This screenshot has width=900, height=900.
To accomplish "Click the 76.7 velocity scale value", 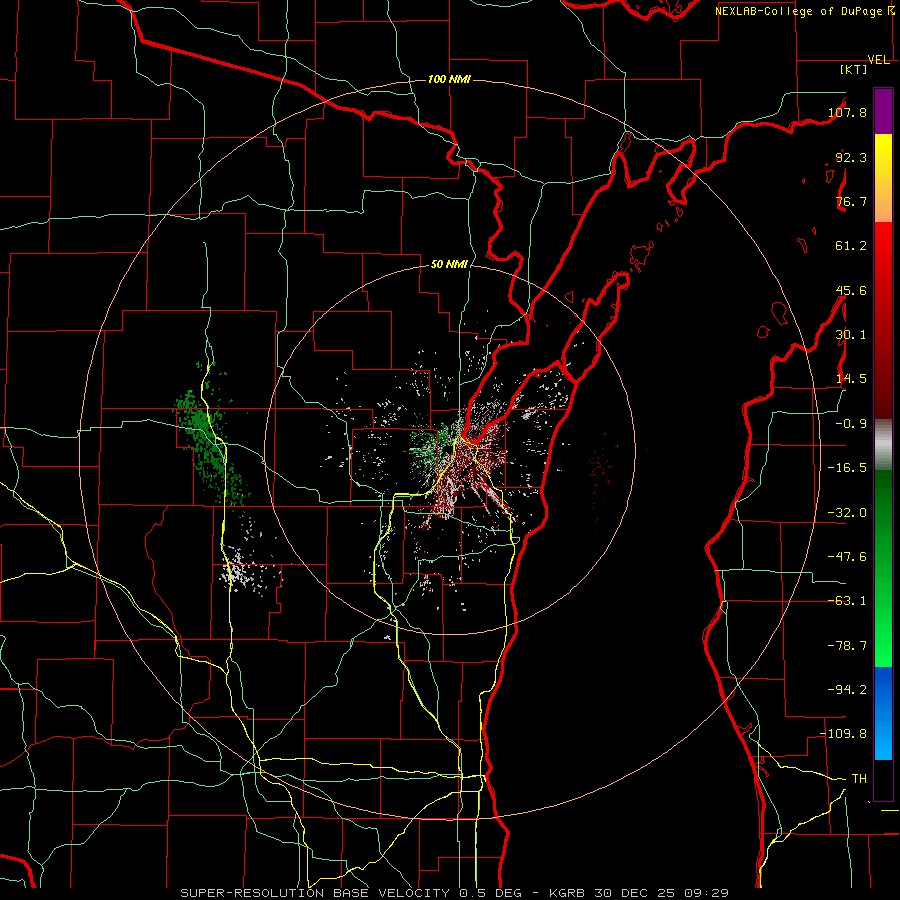I will [851, 201].
